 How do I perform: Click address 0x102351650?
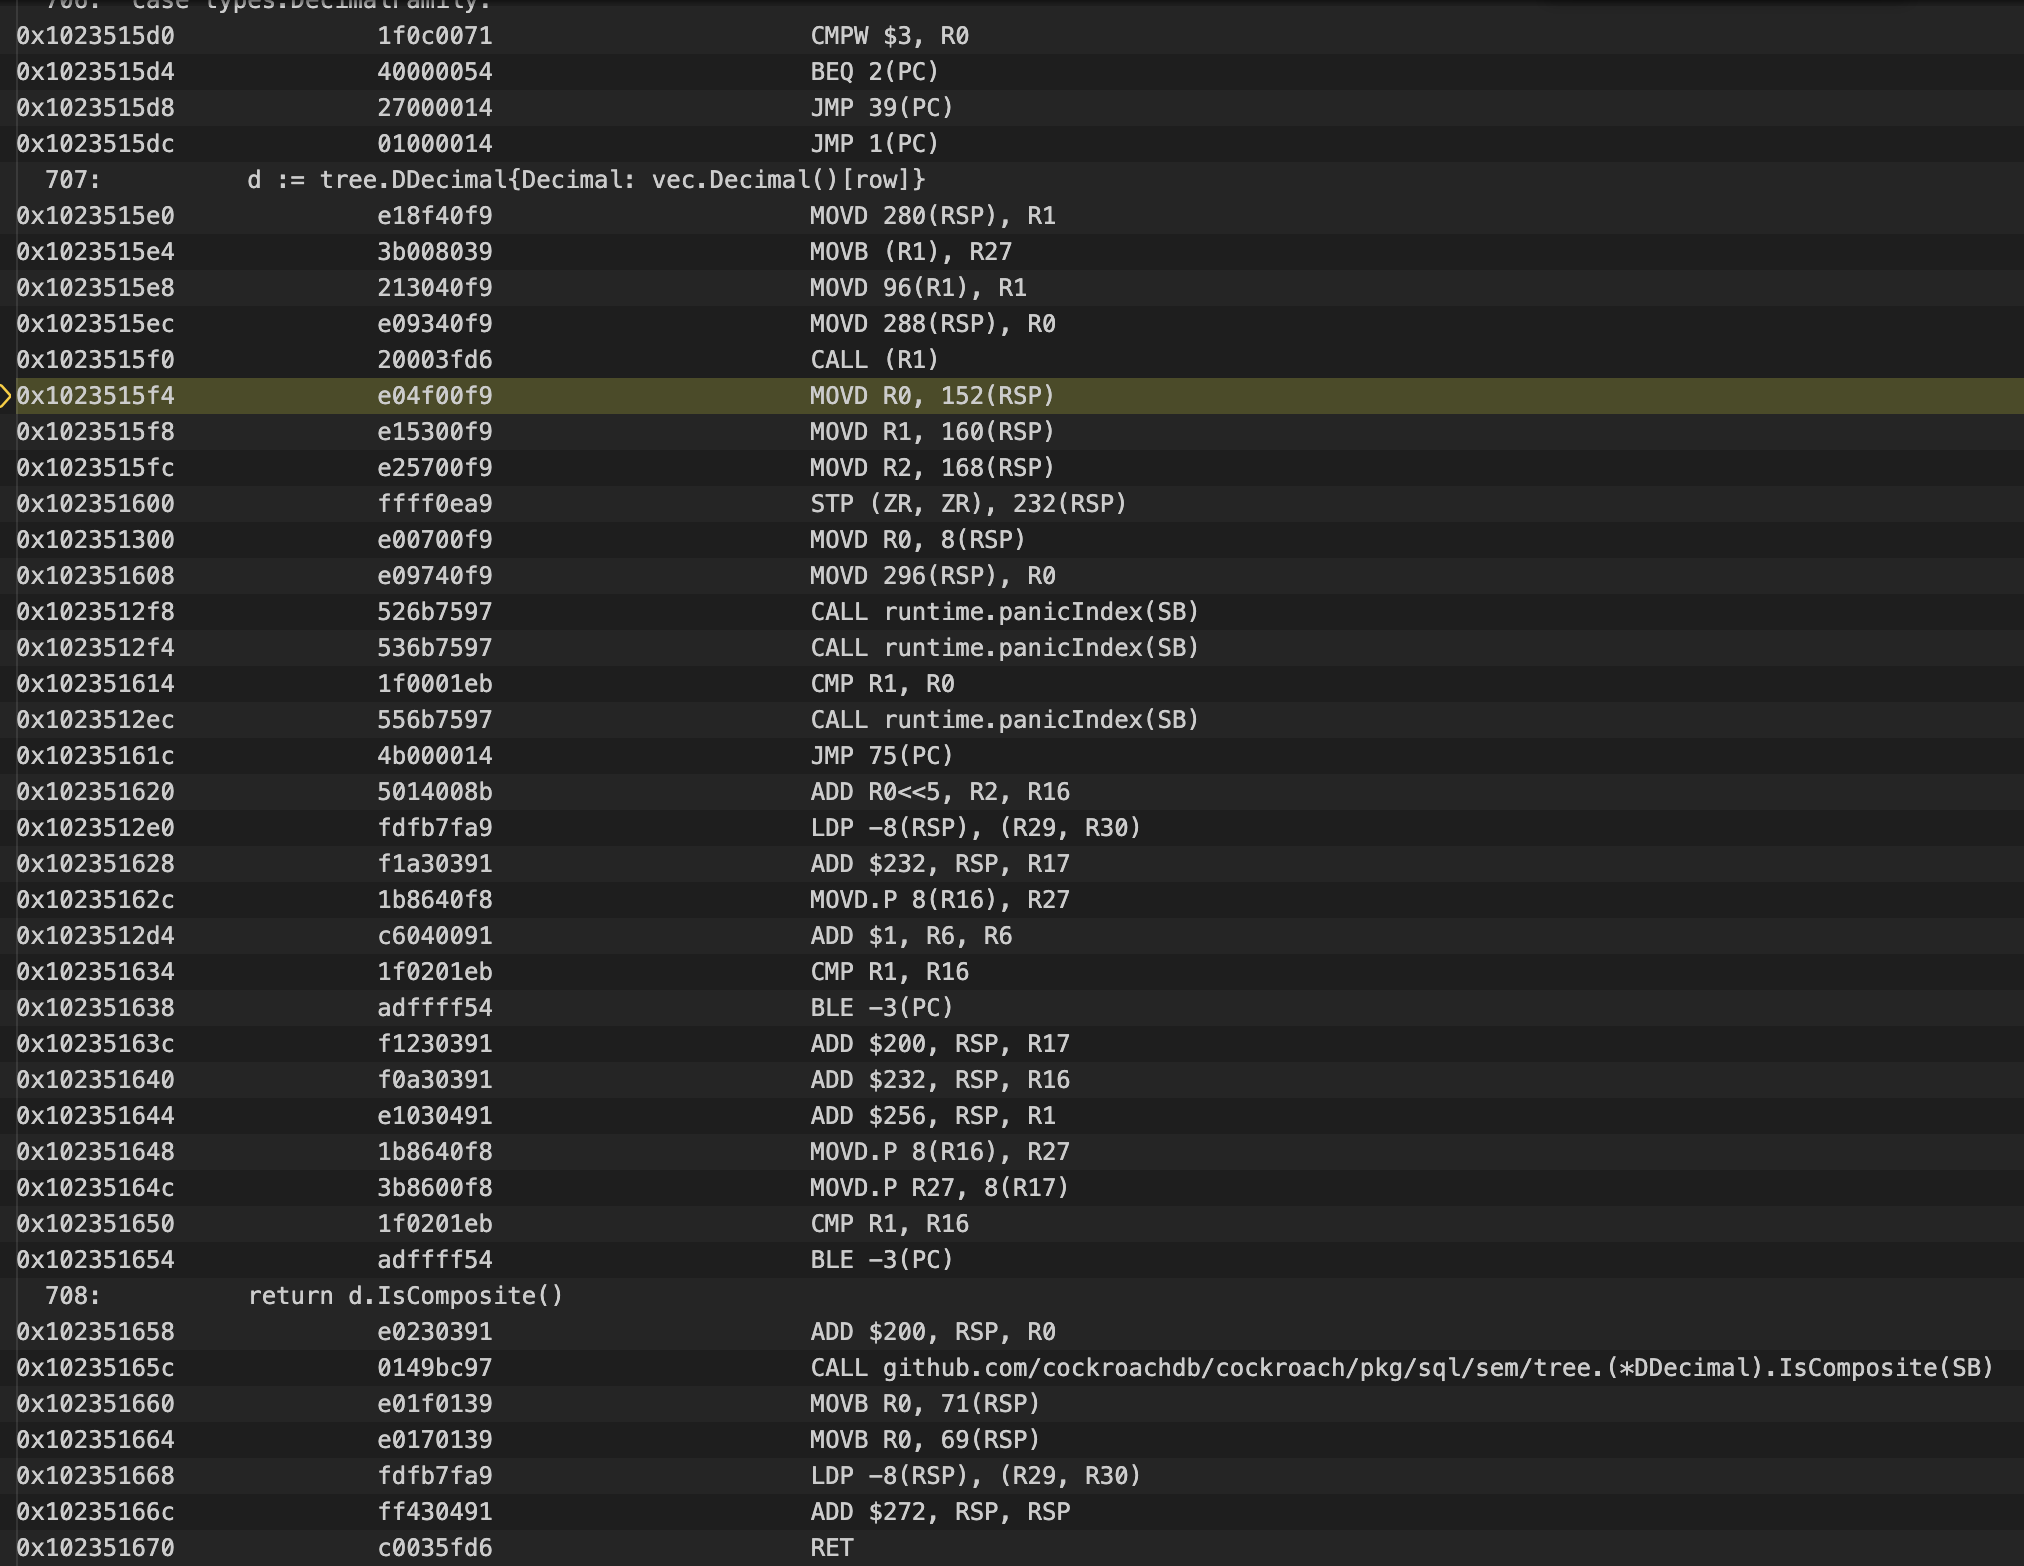tap(95, 1224)
